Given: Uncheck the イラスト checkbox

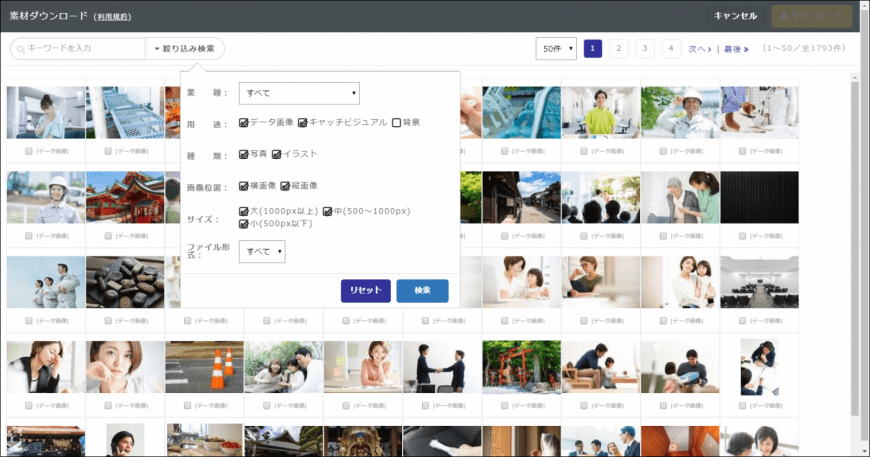Looking at the screenshot, I should tap(276, 154).
